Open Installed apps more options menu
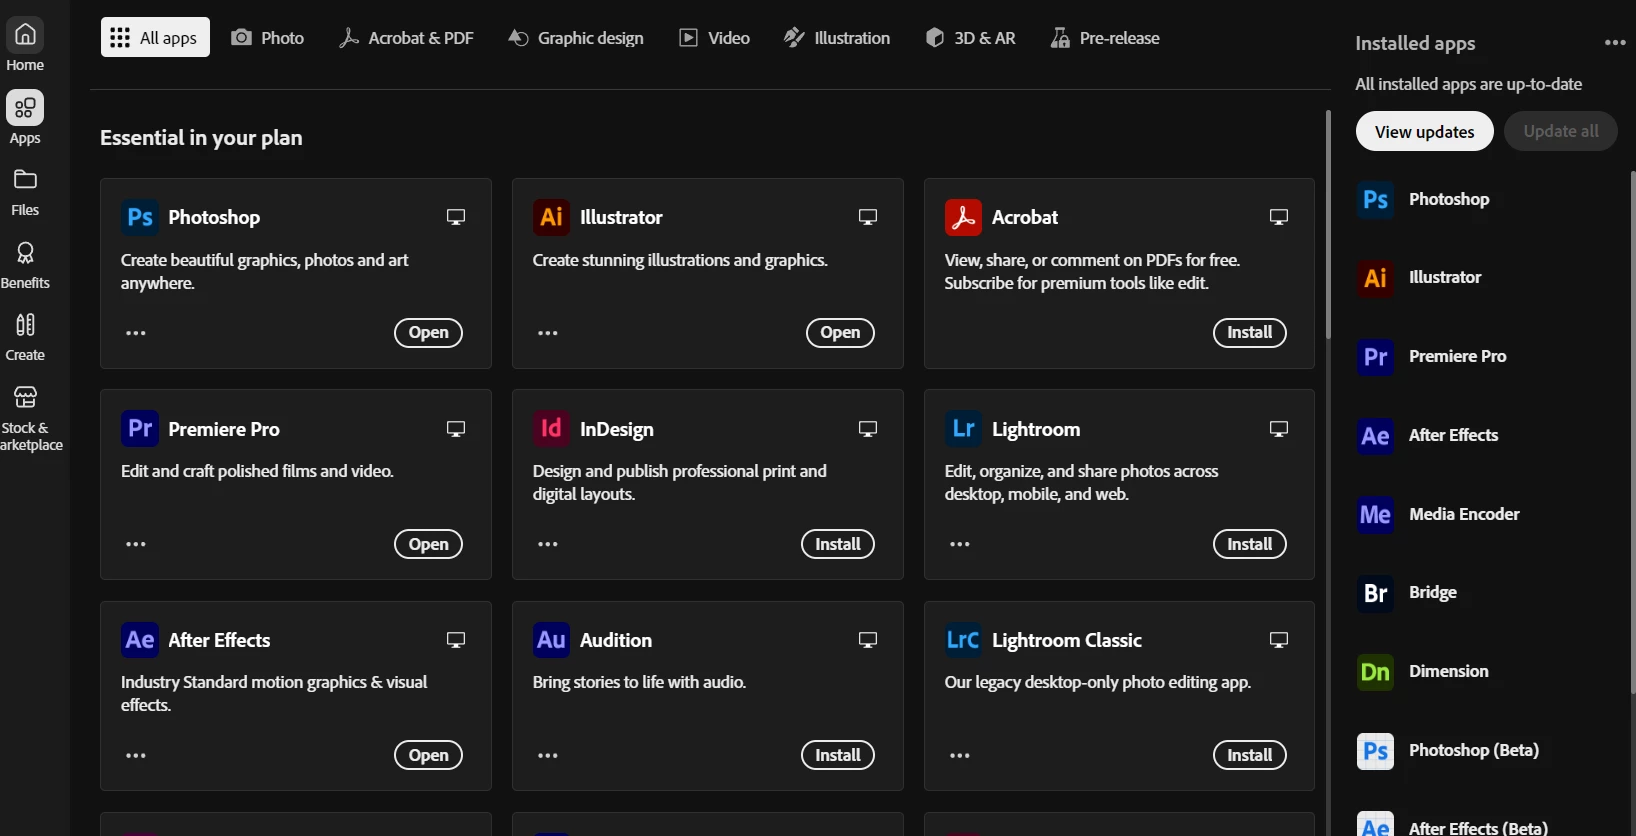Screen dimensions: 1636x836 tap(1614, 43)
